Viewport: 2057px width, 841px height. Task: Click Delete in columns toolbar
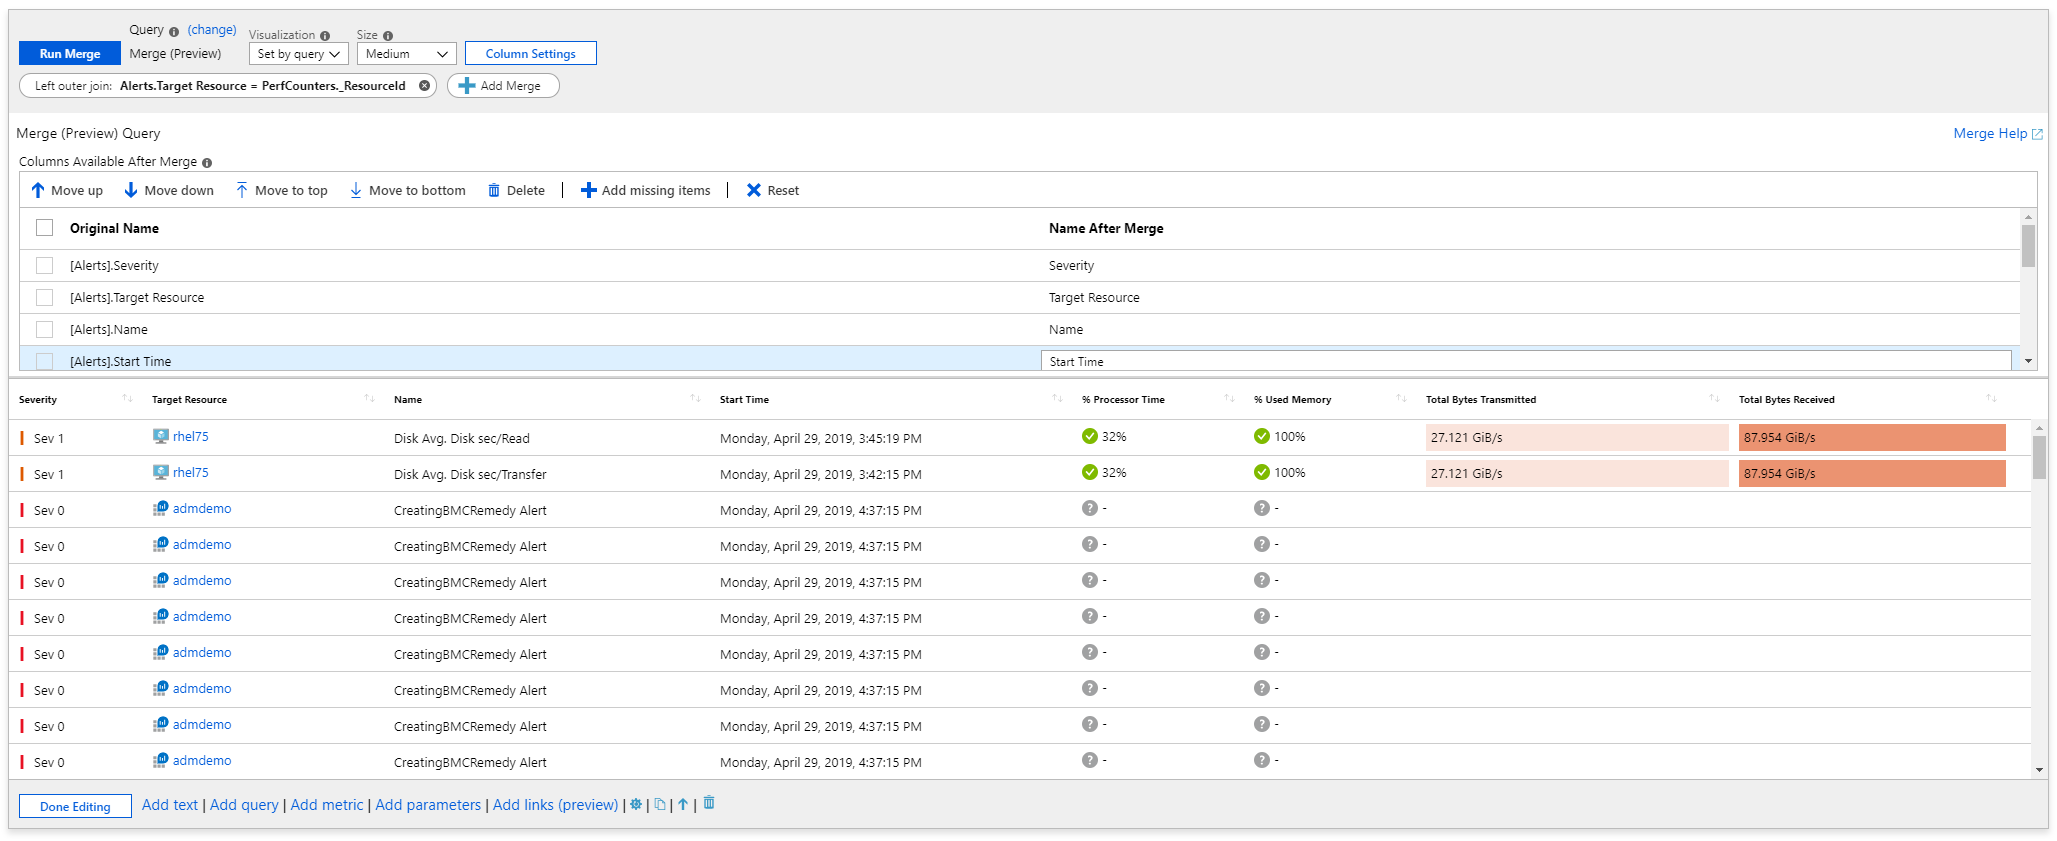point(516,190)
